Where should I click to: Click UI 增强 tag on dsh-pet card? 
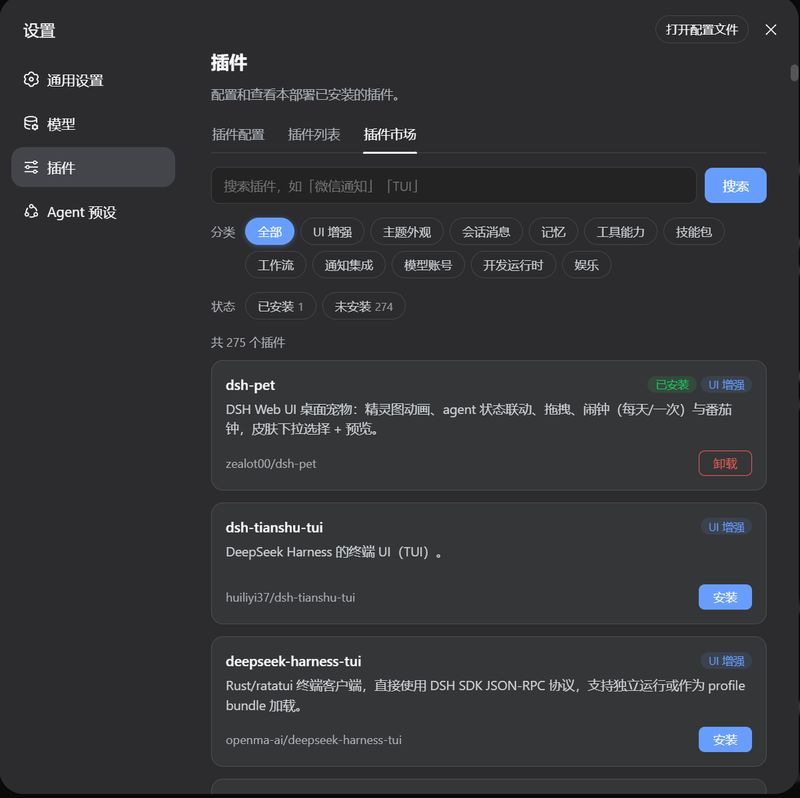pyautogui.click(x=726, y=384)
